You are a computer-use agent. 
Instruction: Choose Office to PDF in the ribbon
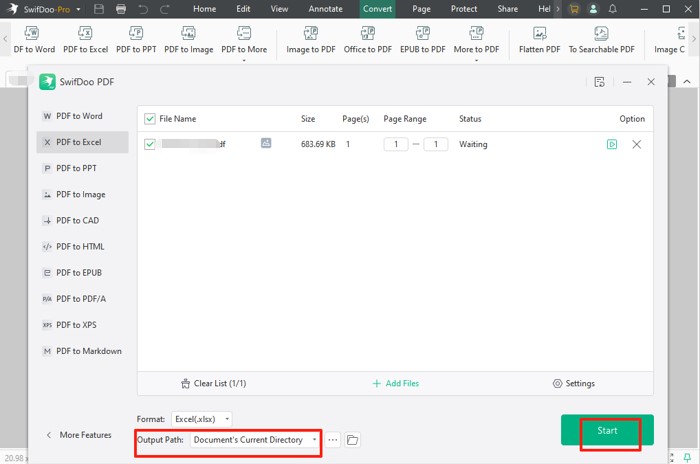(367, 40)
